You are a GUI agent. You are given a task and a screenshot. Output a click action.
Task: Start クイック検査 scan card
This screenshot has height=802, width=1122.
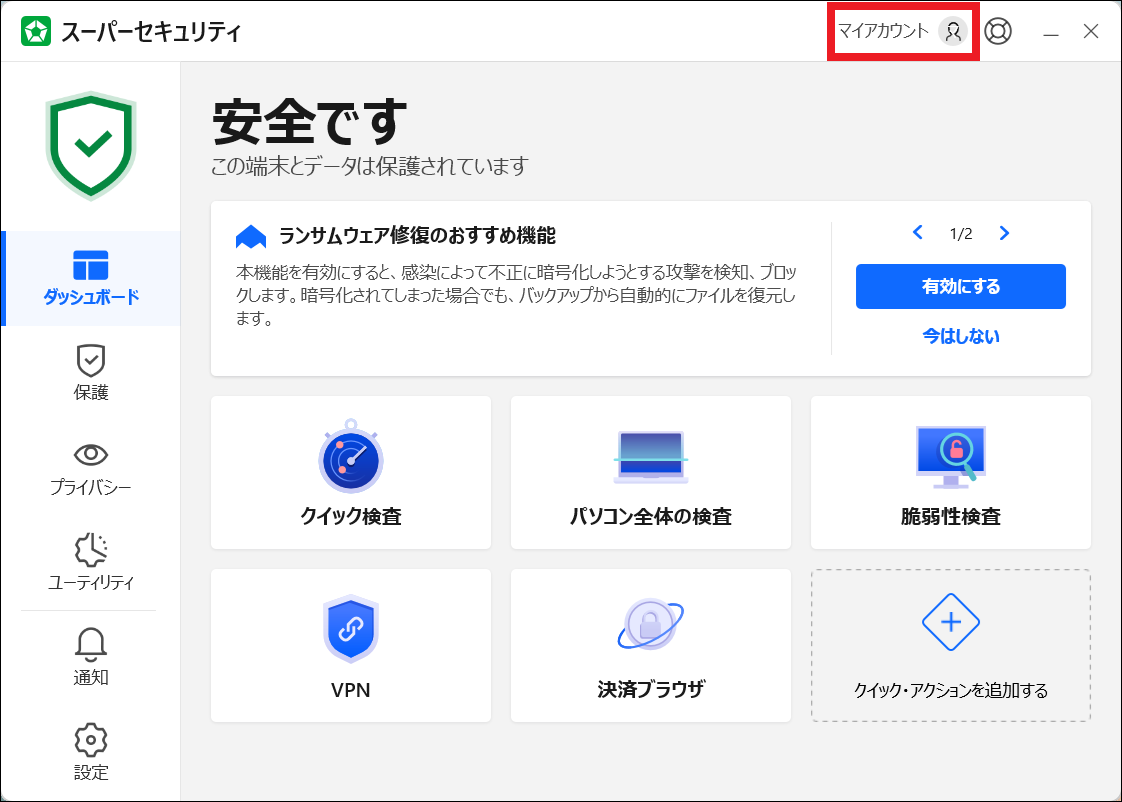click(351, 472)
